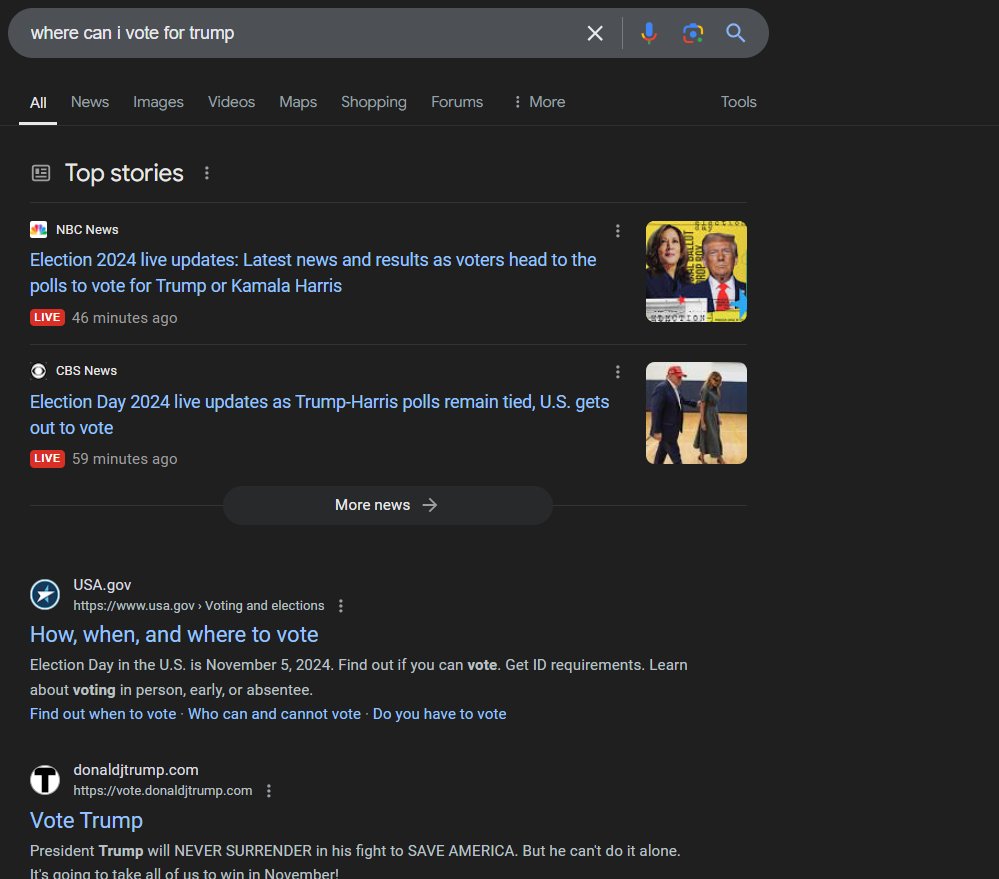Open How, when, and where to vote
999x879 pixels.
174,634
